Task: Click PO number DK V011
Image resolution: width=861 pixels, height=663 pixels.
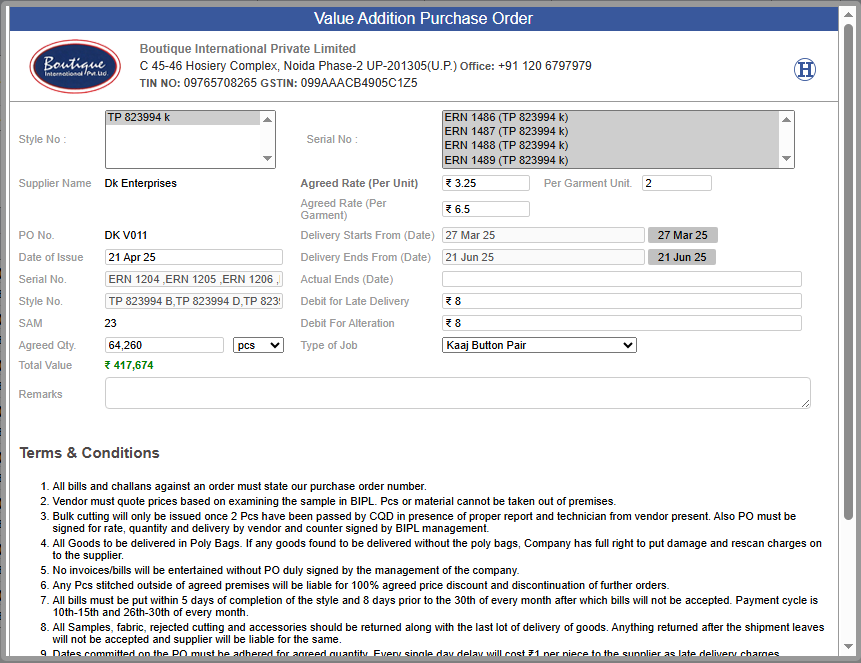Action: [126, 235]
